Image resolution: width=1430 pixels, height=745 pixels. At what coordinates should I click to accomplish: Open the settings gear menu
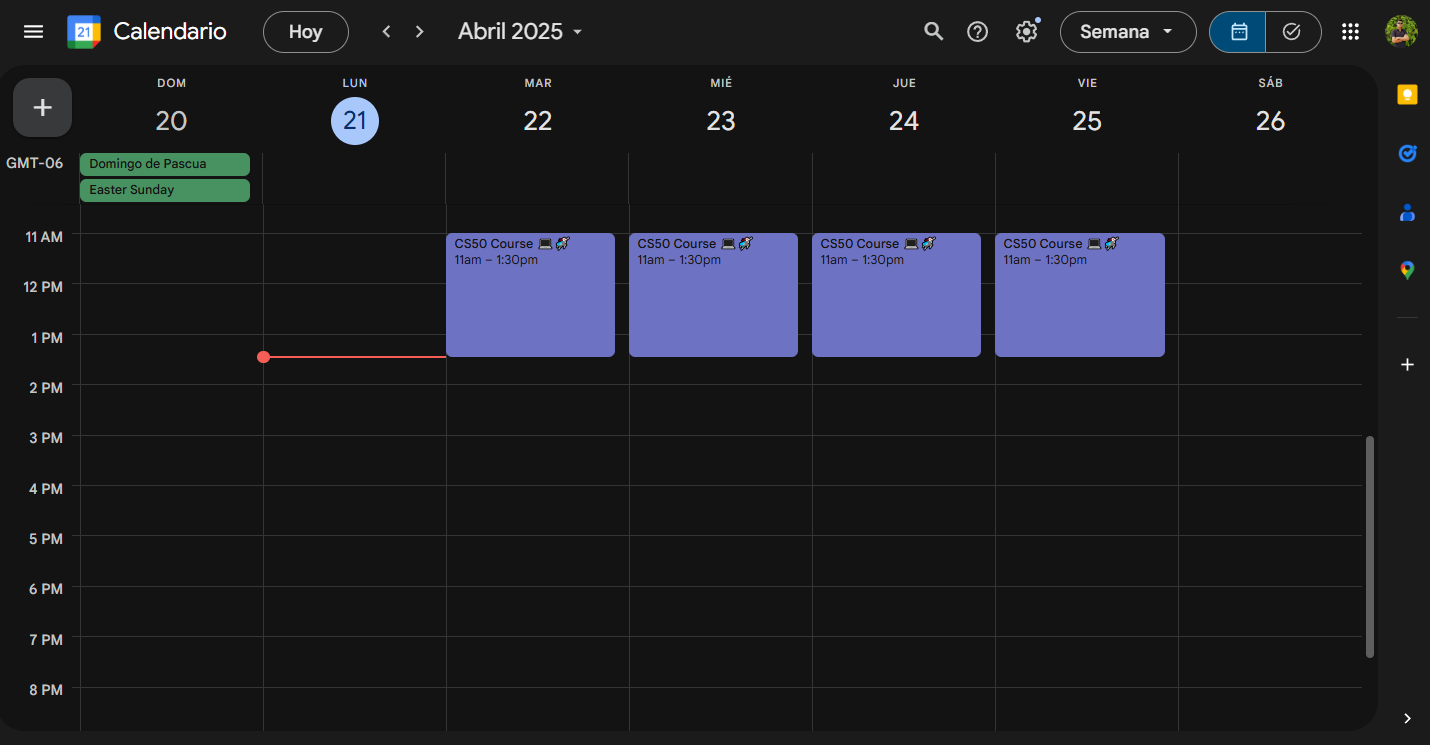tap(1026, 32)
